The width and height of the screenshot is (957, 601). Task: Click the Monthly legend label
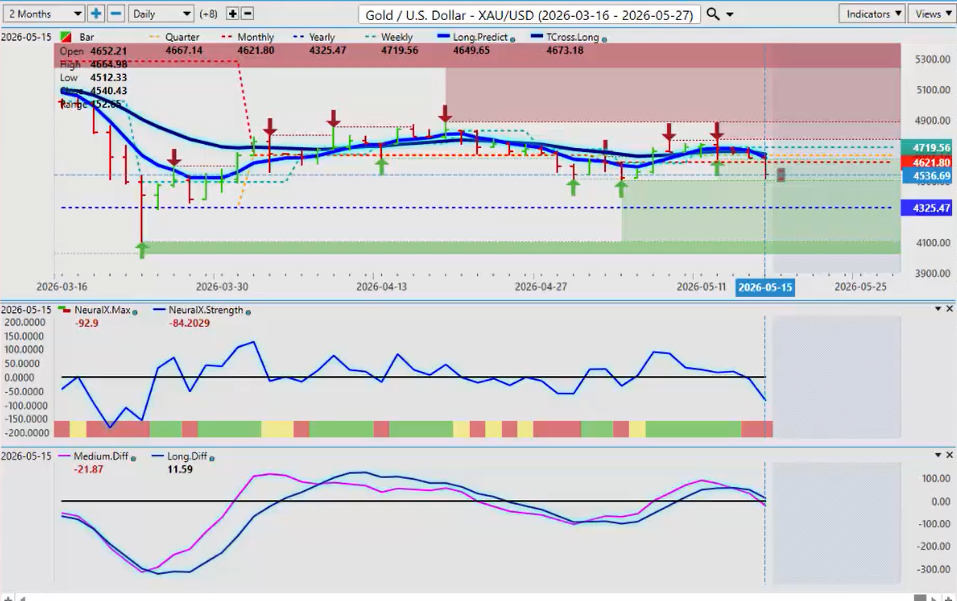click(255, 37)
